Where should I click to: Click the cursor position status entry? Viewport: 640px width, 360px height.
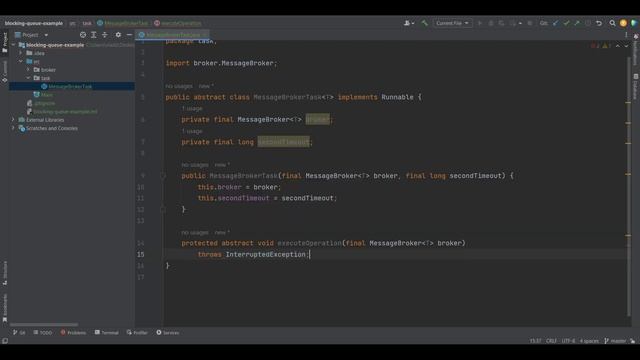(535, 341)
